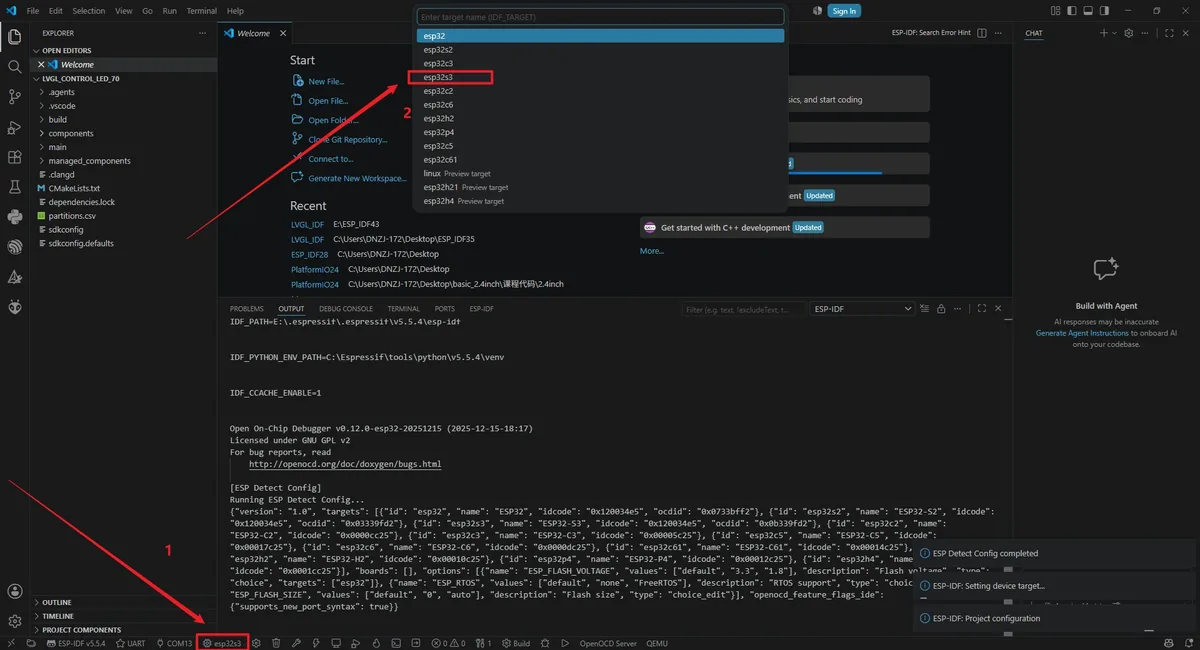Viewport: 1200px width, 650px height.
Task: Open the Selection menu
Action: point(88,11)
